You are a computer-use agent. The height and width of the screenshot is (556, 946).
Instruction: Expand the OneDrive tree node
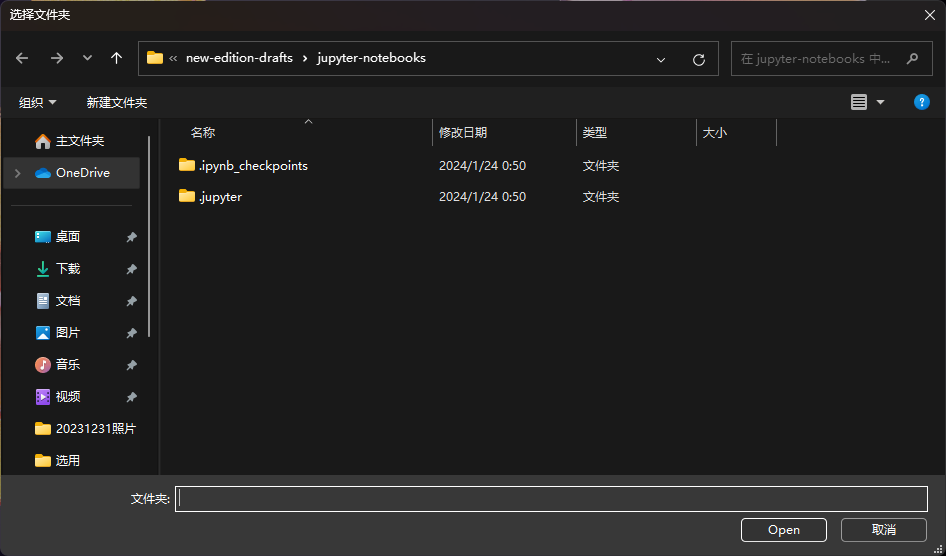(16, 173)
